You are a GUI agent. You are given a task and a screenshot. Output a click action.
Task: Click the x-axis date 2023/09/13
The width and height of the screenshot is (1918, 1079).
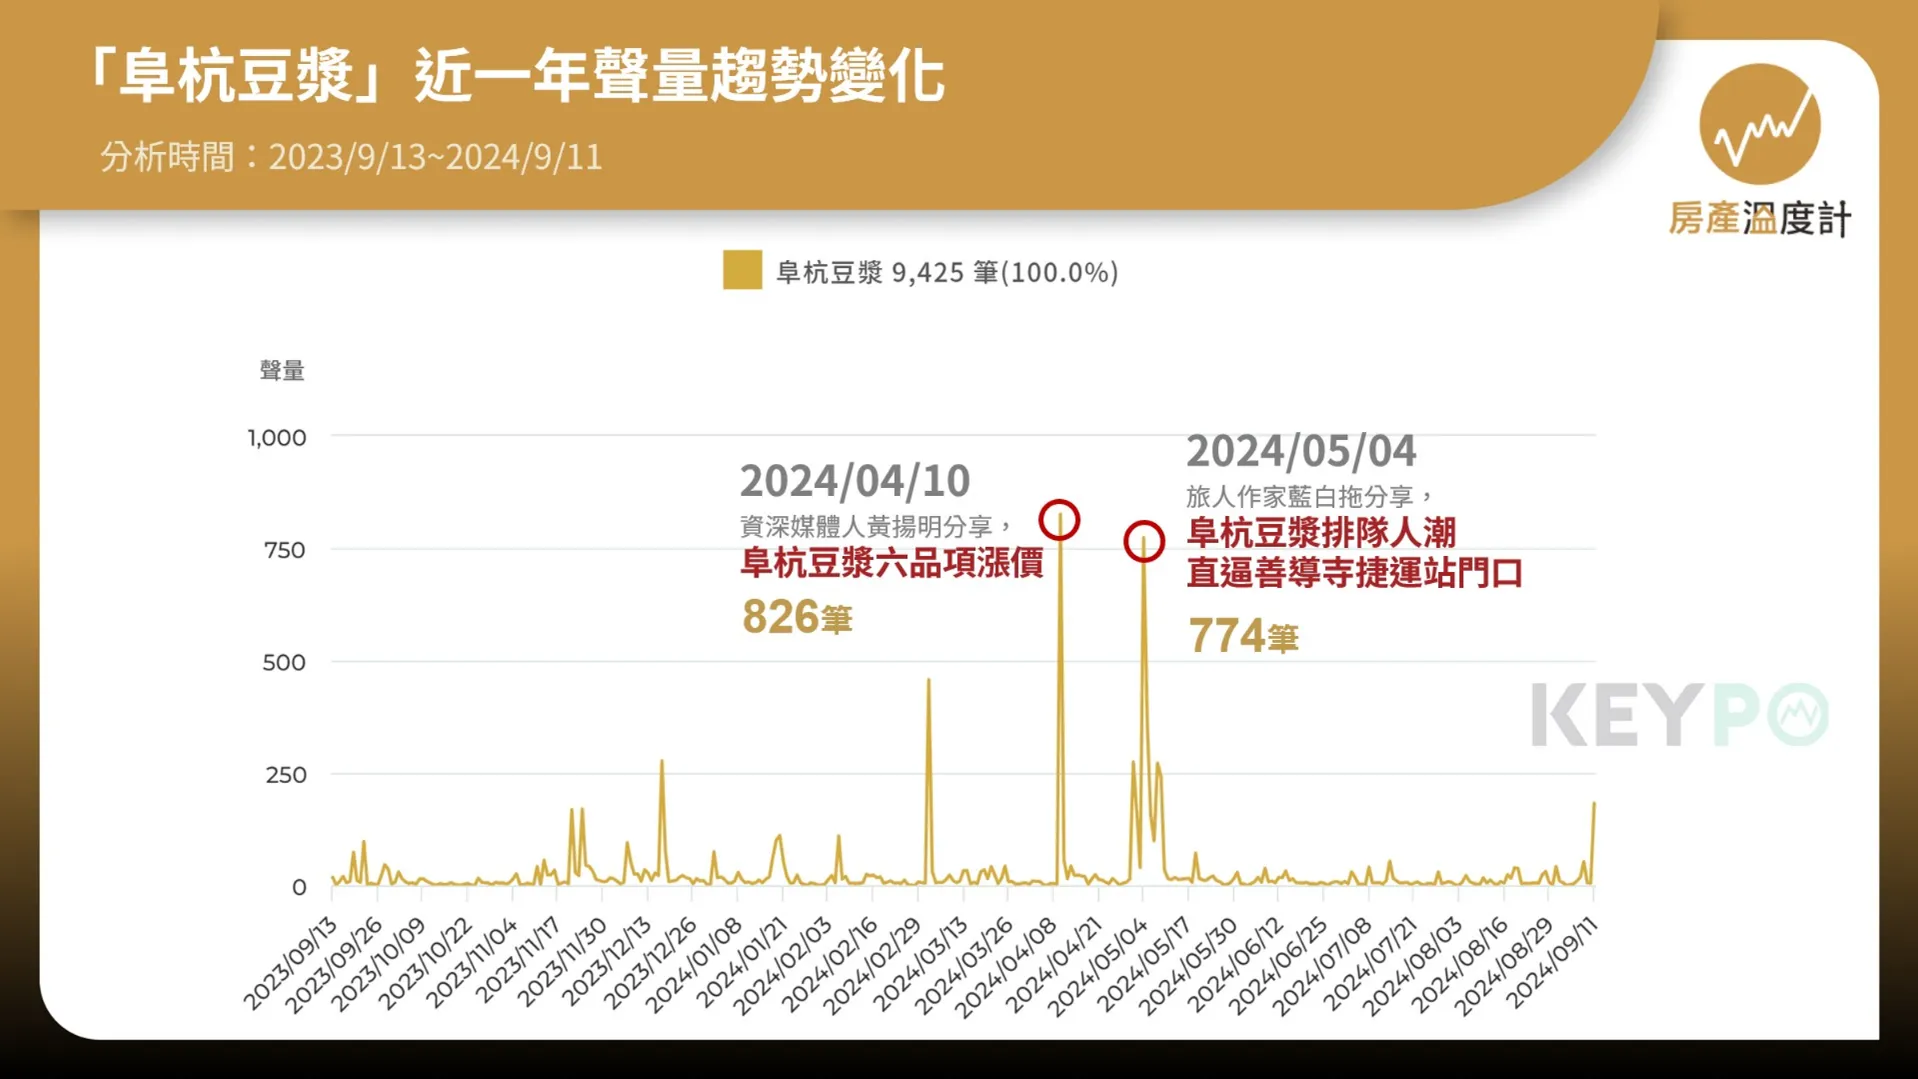(290, 964)
